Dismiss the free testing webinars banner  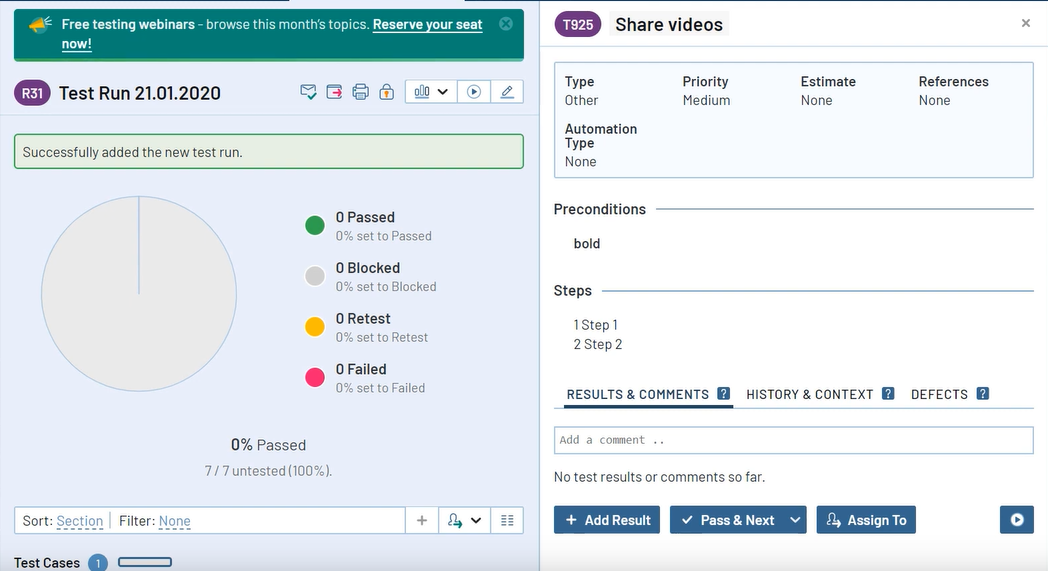click(x=506, y=24)
